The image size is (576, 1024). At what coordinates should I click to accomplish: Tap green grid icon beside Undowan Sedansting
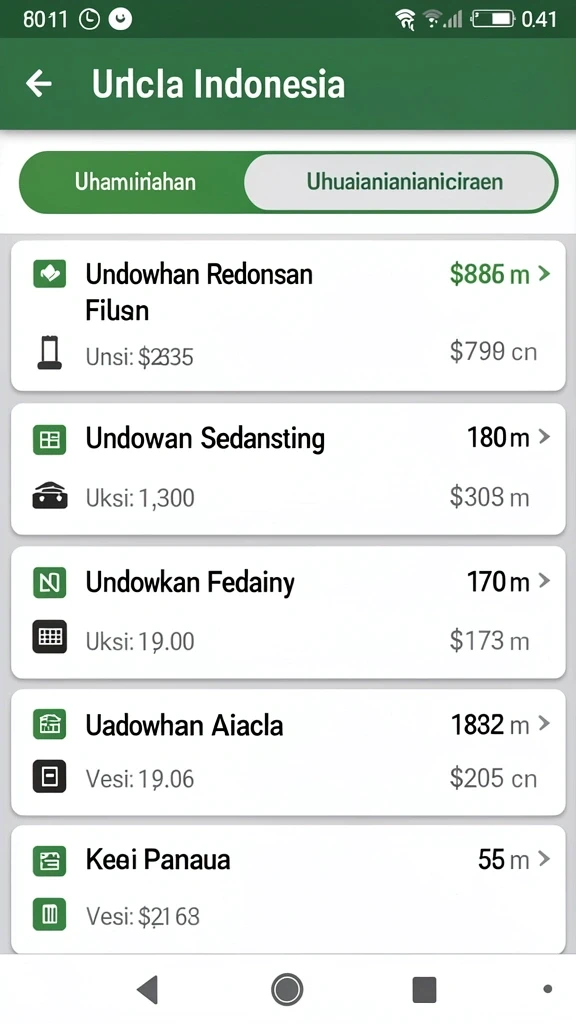50,440
